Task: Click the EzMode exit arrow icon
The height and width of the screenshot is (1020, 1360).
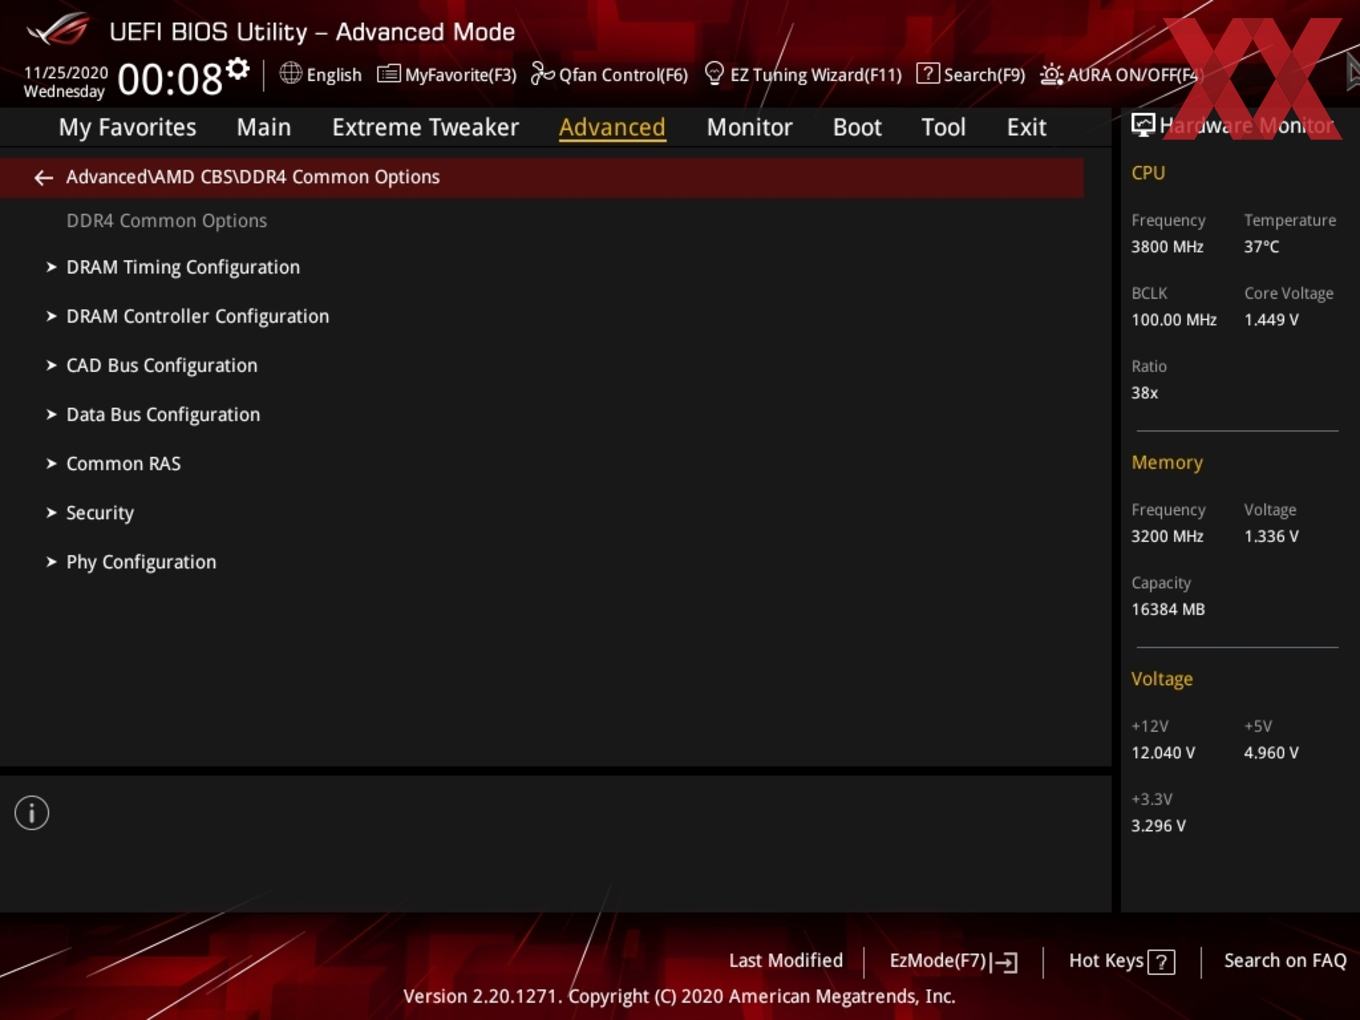Action: pos(1006,962)
